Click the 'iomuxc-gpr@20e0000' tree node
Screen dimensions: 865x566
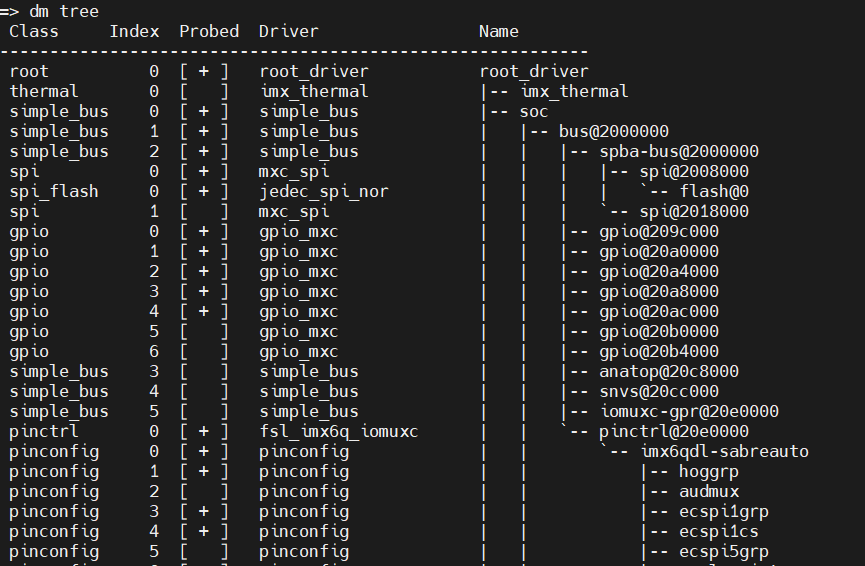point(689,412)
